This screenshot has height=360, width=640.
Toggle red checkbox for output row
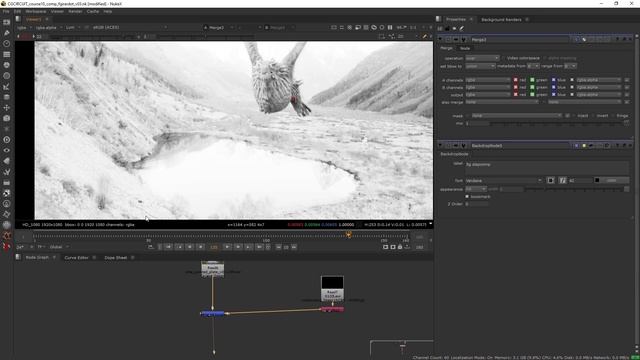[x=516, y=95]
